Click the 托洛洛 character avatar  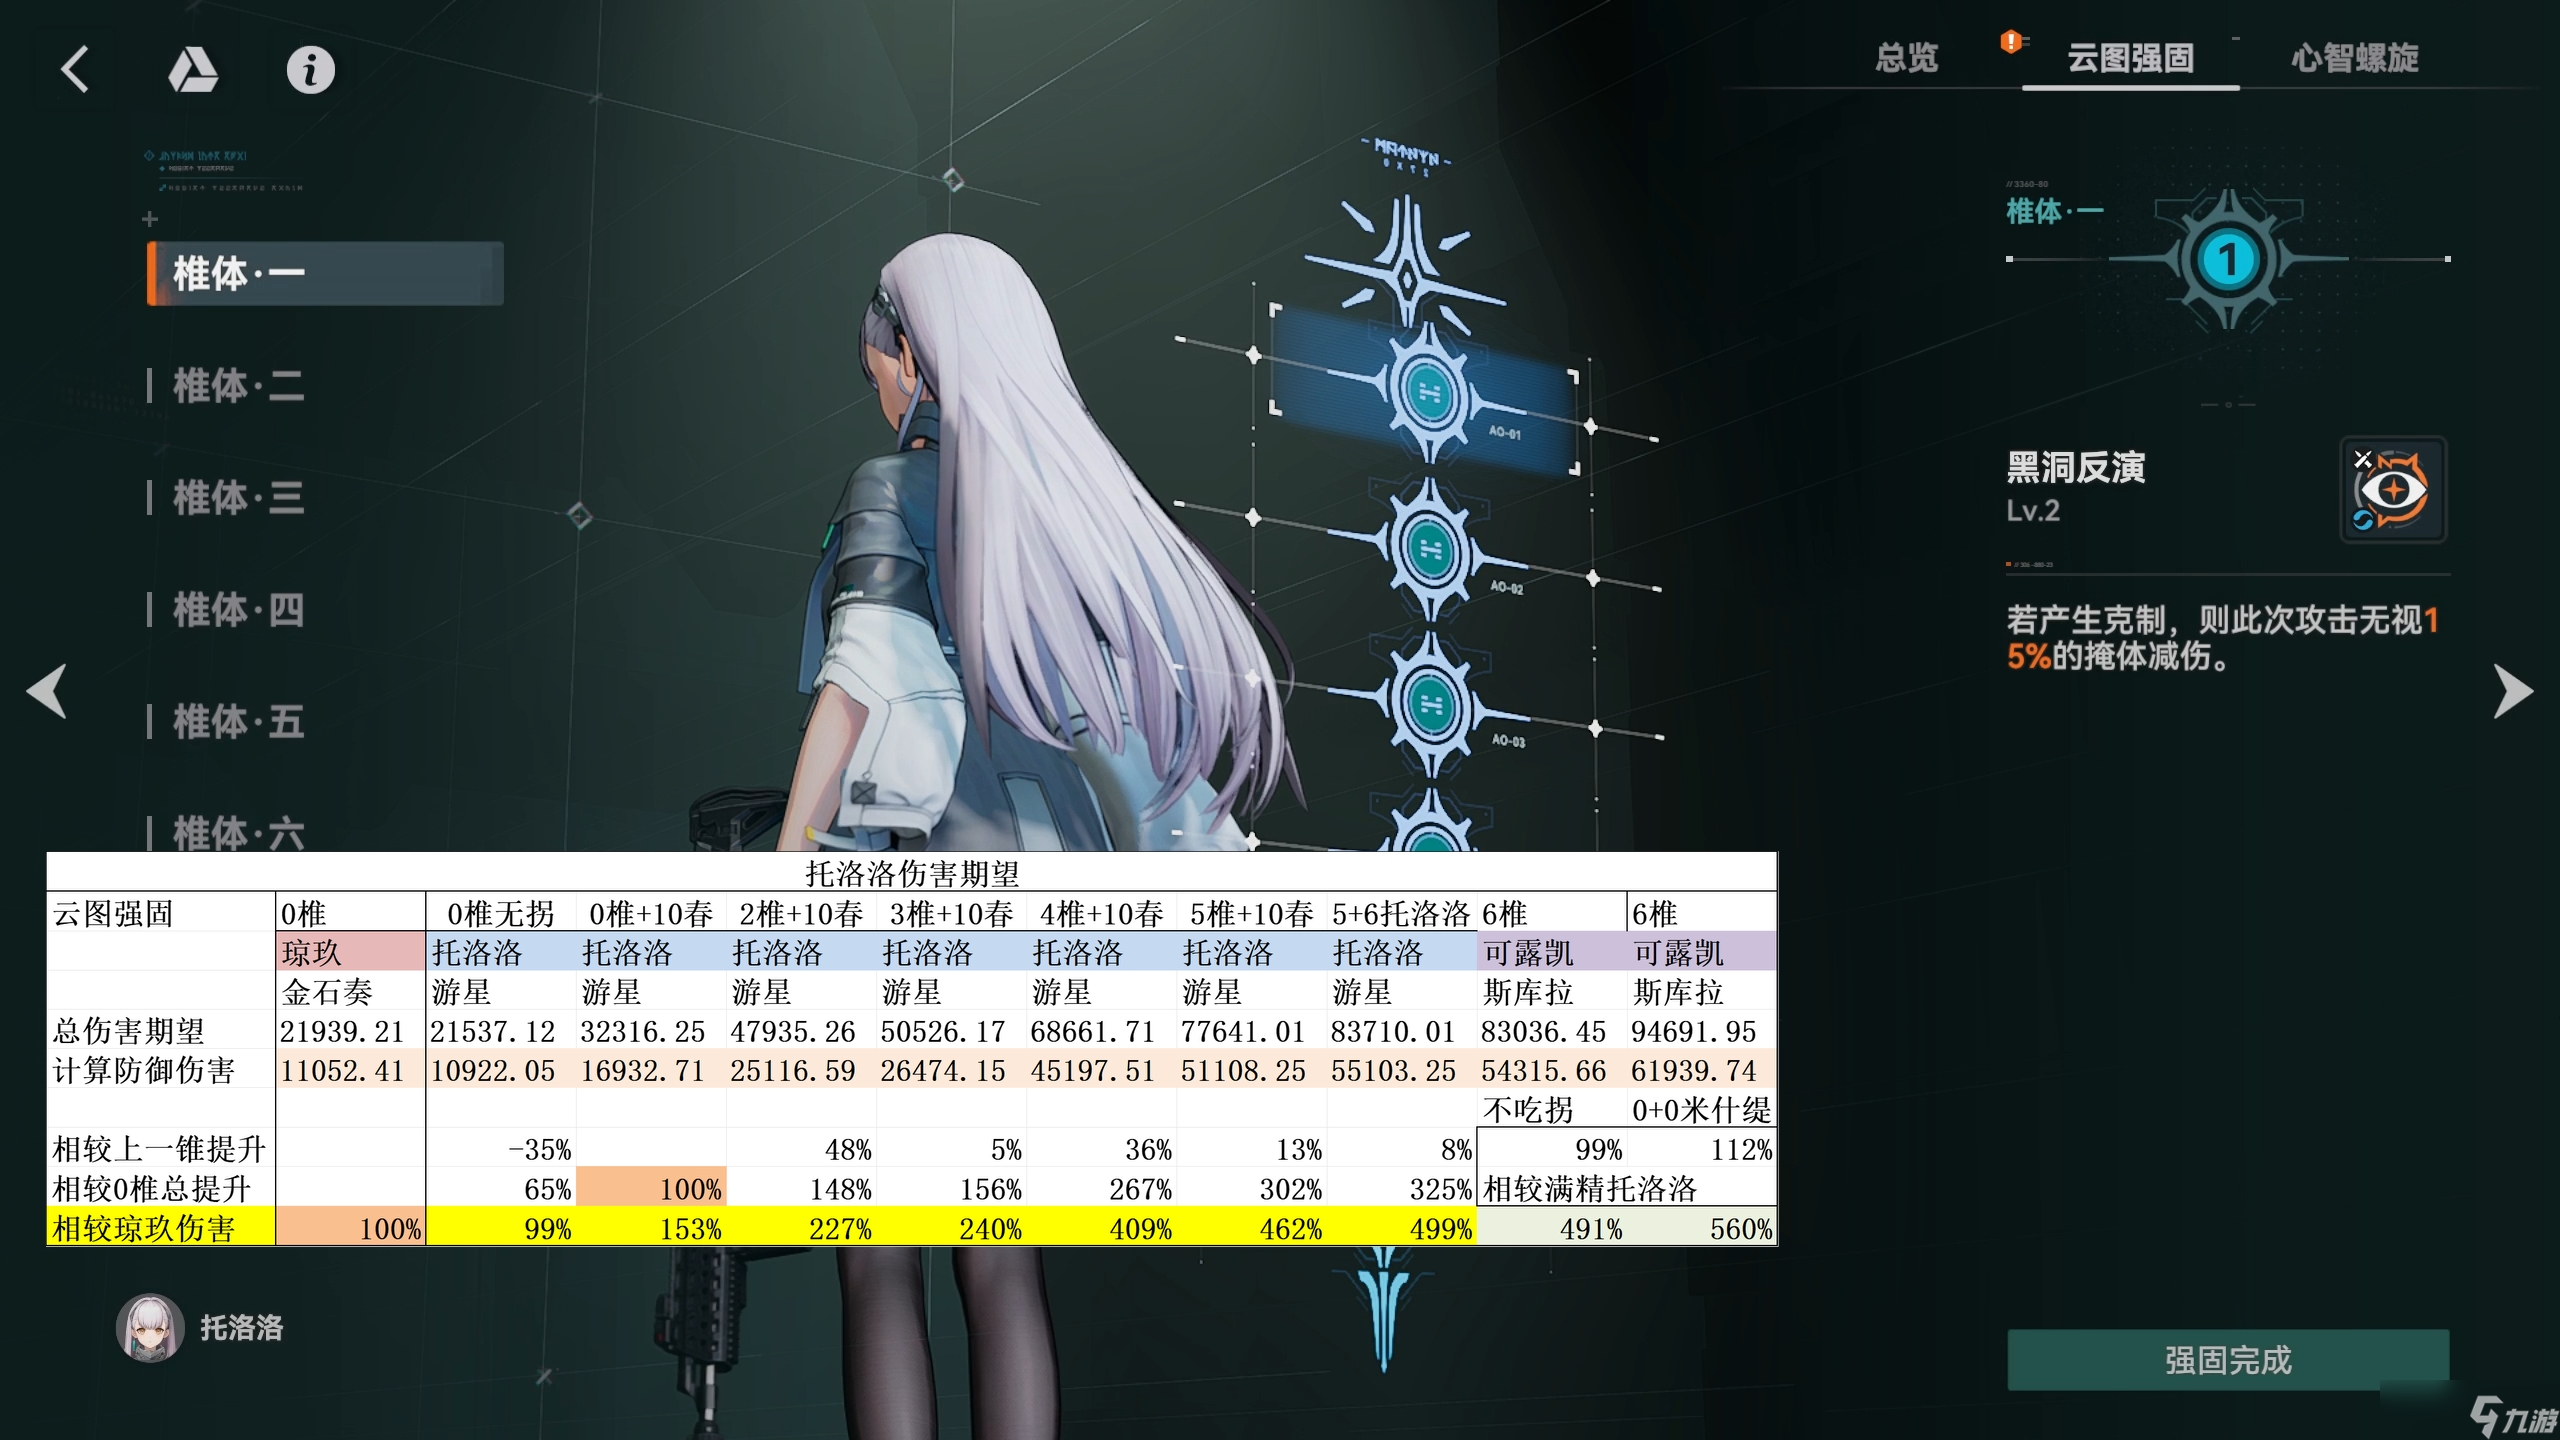(150, 1328)
